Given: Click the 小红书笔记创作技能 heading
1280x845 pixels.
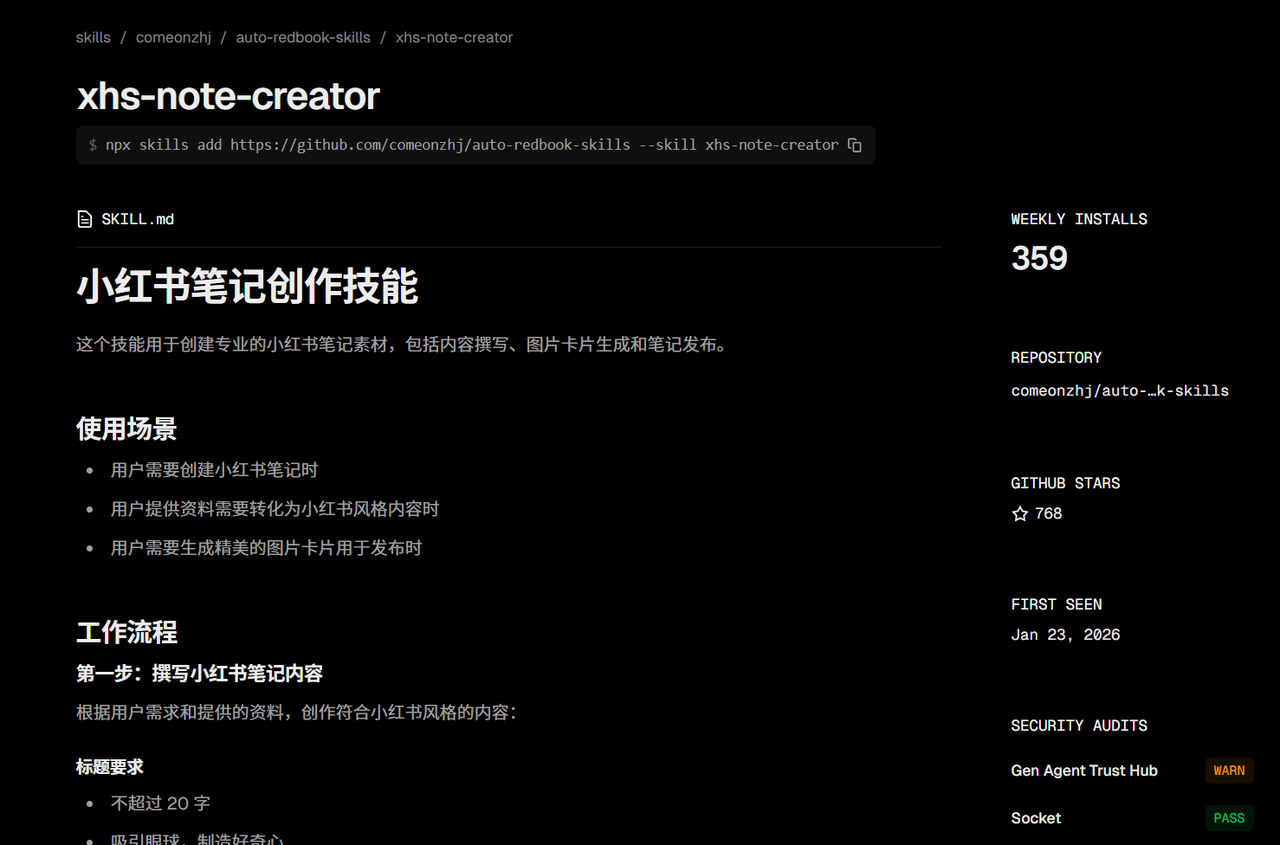Looking at the screenshot, I should coord(247,287).
